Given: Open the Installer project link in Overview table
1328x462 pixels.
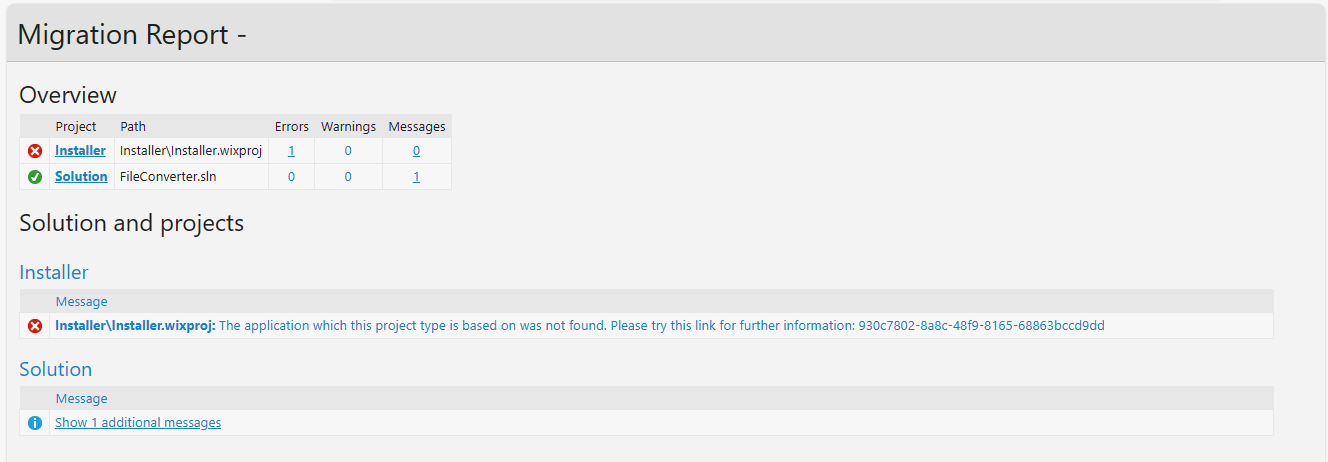Looking at the screenshot, I should [x=80, y=151].
